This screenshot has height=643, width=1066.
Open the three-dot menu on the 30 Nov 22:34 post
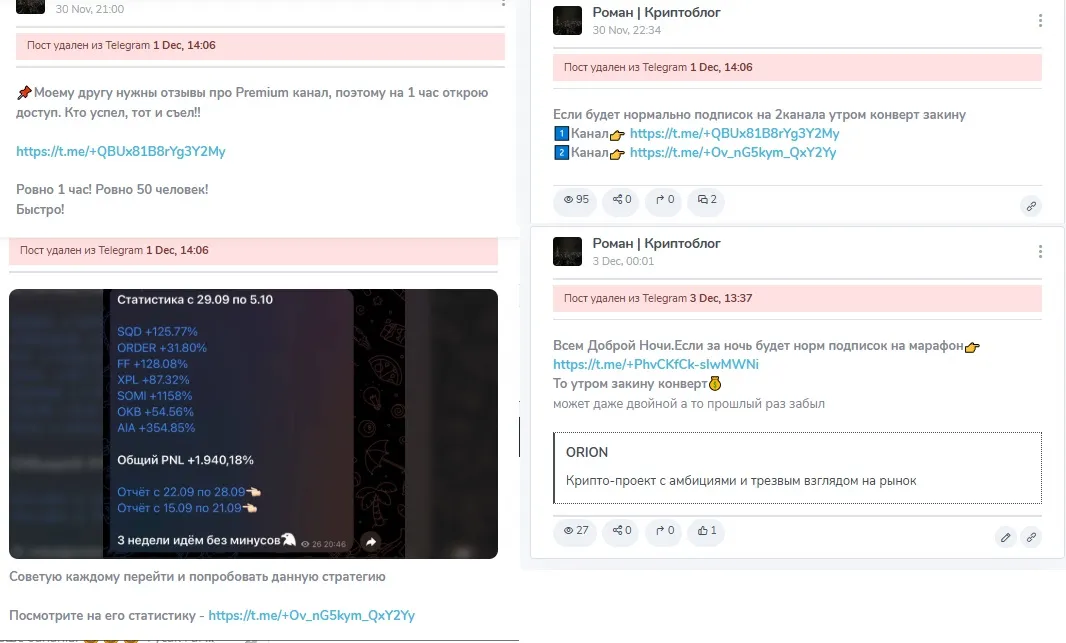1039,20
